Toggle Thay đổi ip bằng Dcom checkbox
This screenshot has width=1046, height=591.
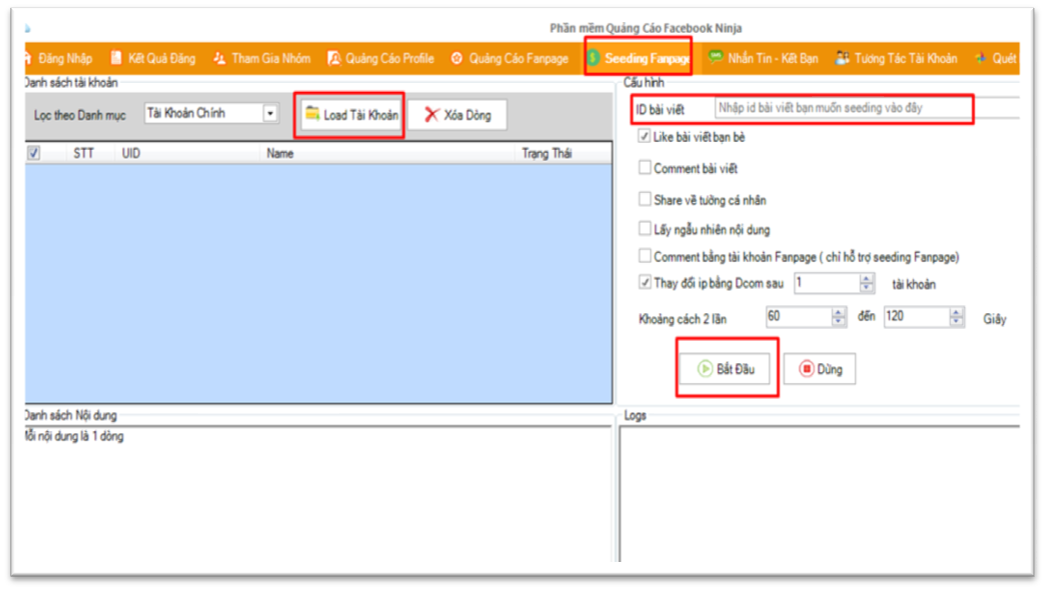[644, 282]
